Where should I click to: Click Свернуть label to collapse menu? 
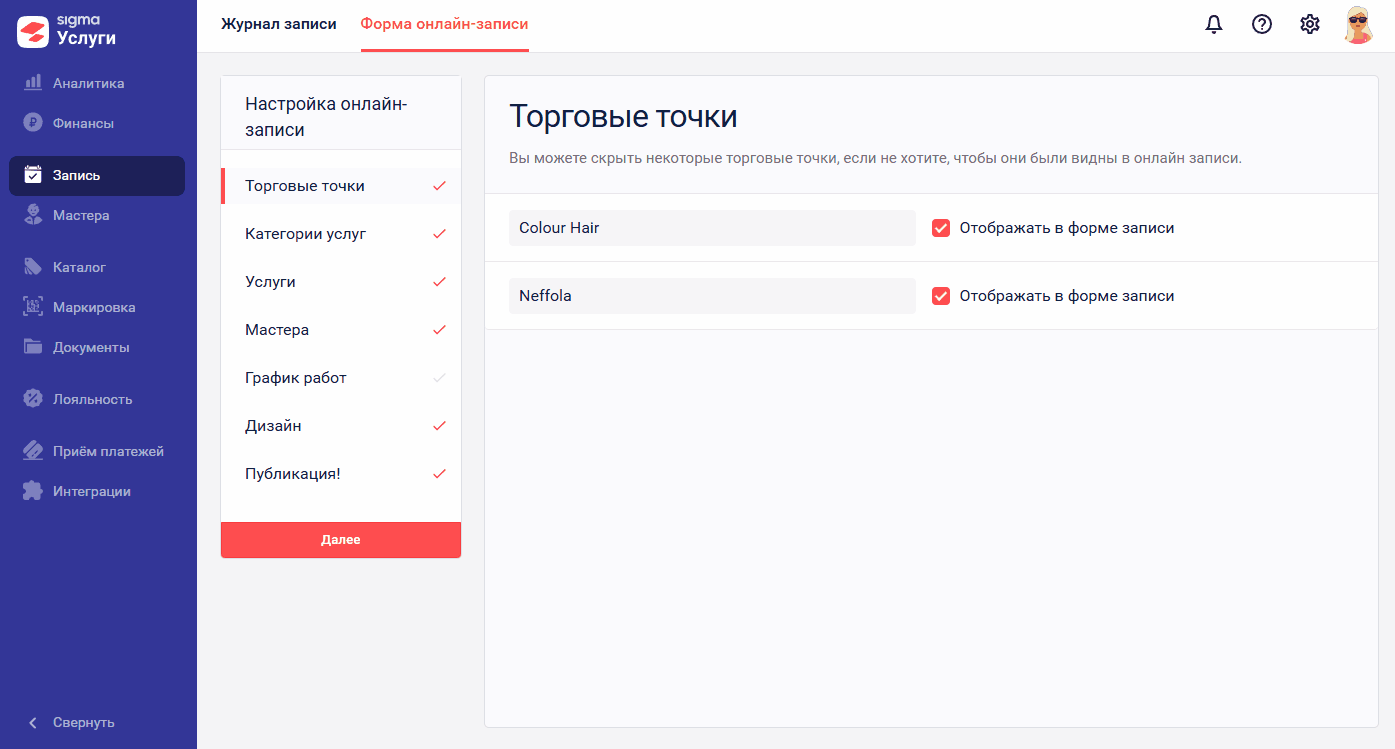tap(84, 722)
